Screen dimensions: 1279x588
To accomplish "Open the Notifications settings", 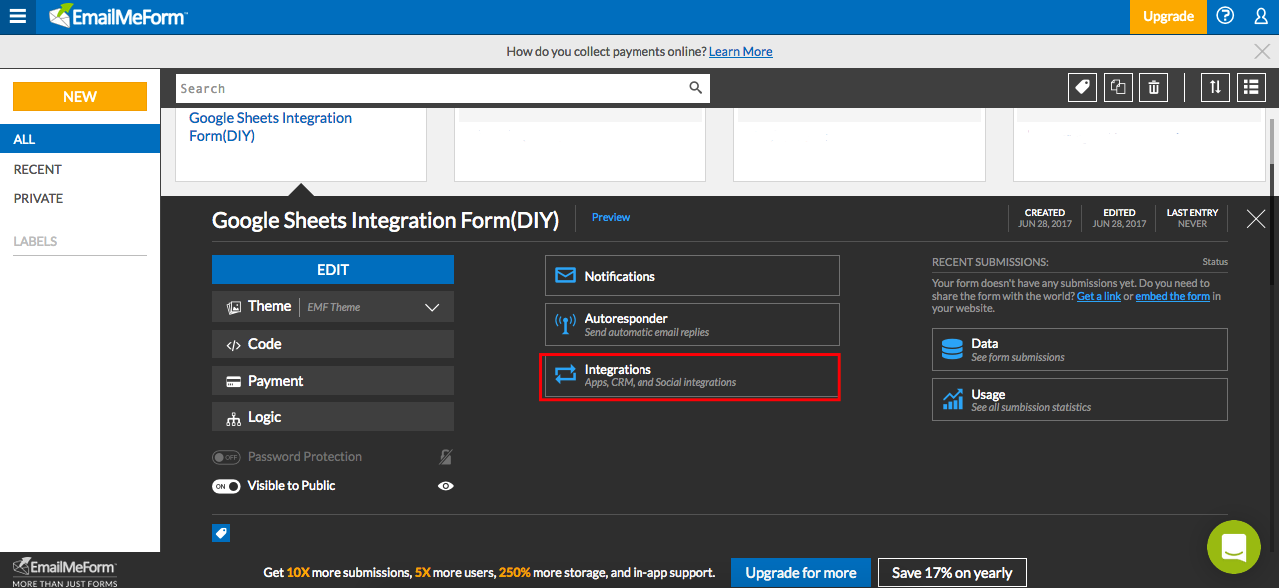I will [x=692, y=276].
